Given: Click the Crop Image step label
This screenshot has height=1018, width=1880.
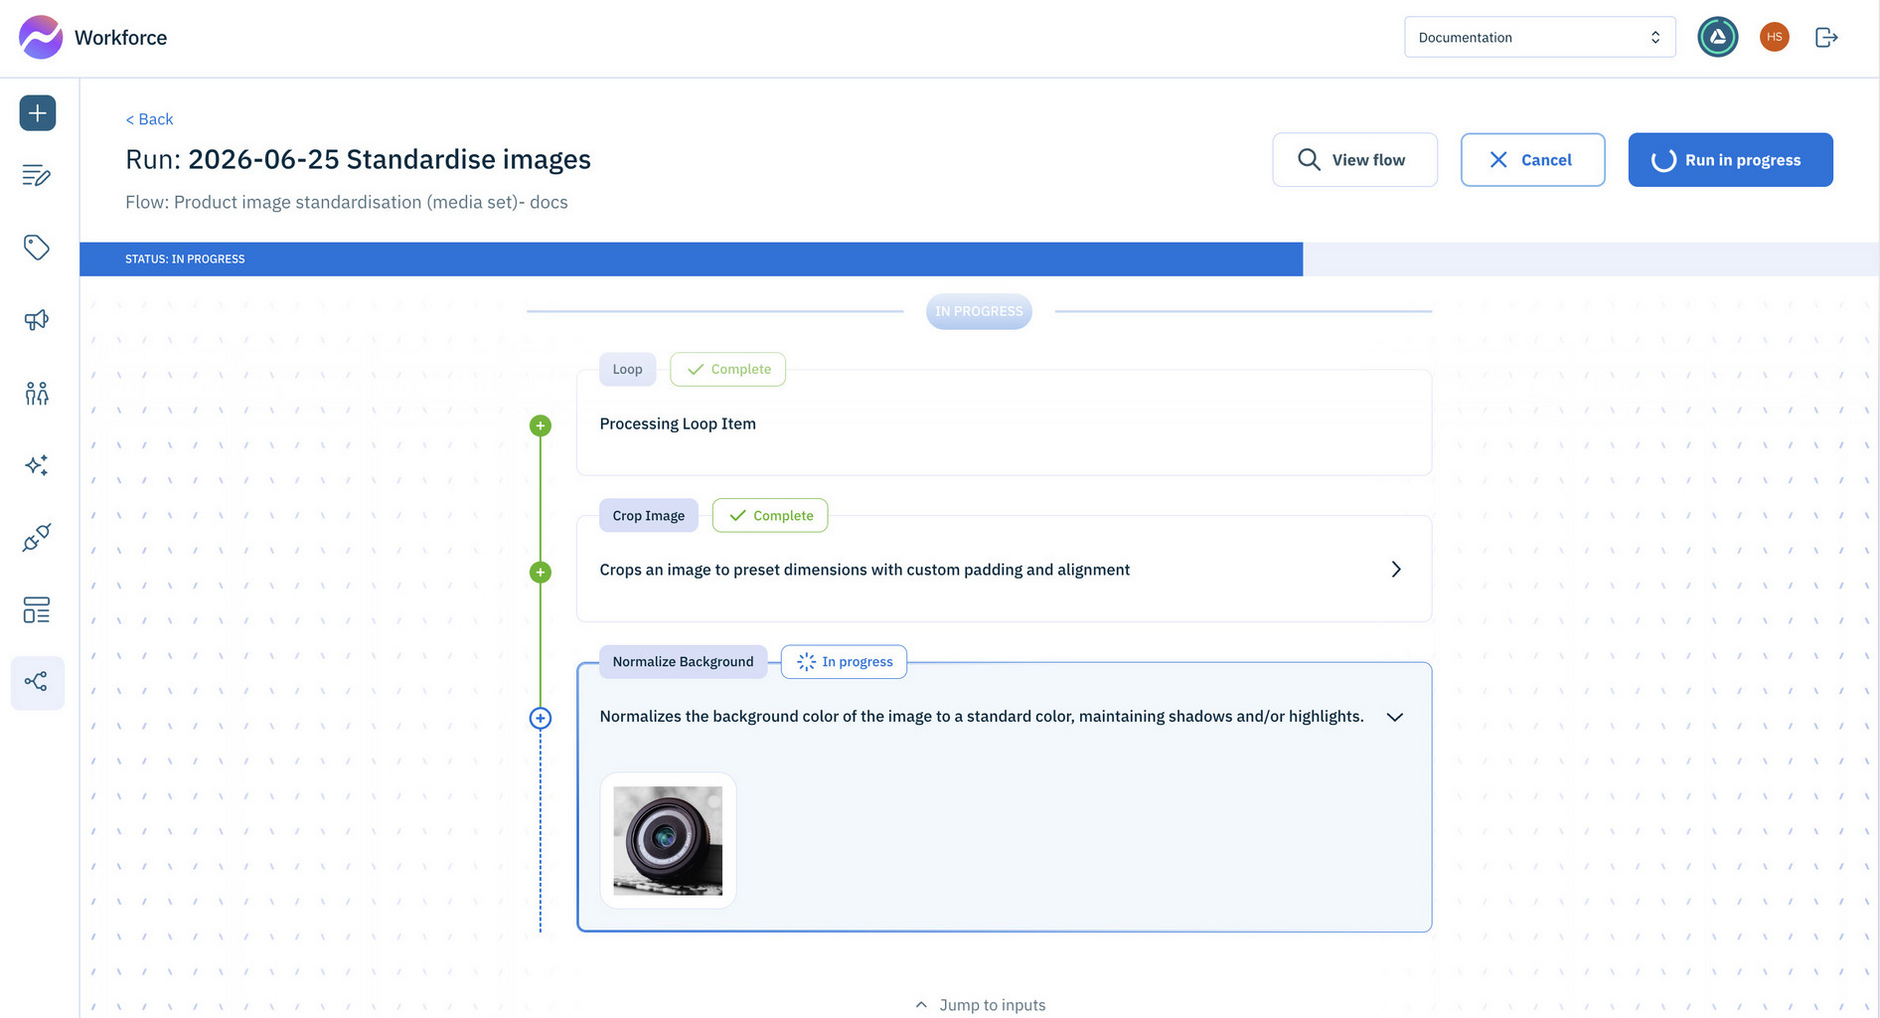Looking at the screenshot, I should [648, 516].
